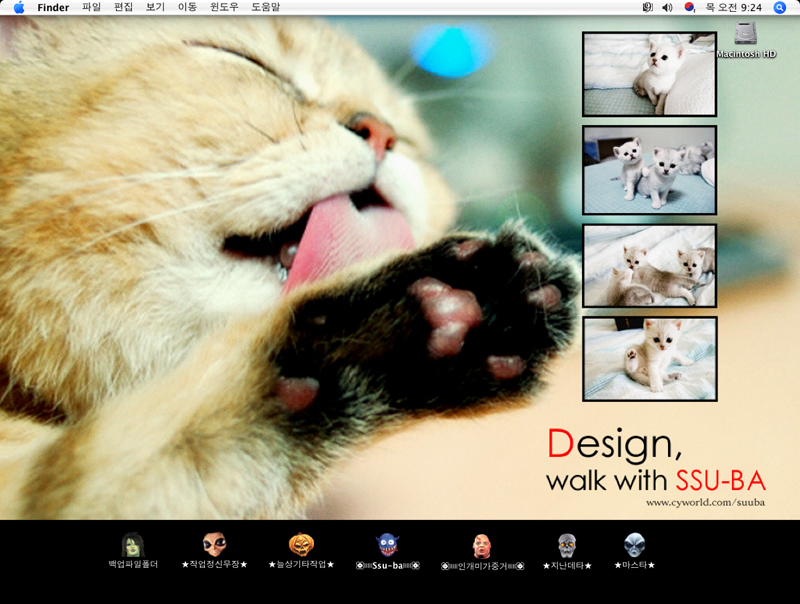This screenshot has width=800, height=604.
Task: Click the volume speaker icon
Action: pyautogui.click(x=667, y=7)
